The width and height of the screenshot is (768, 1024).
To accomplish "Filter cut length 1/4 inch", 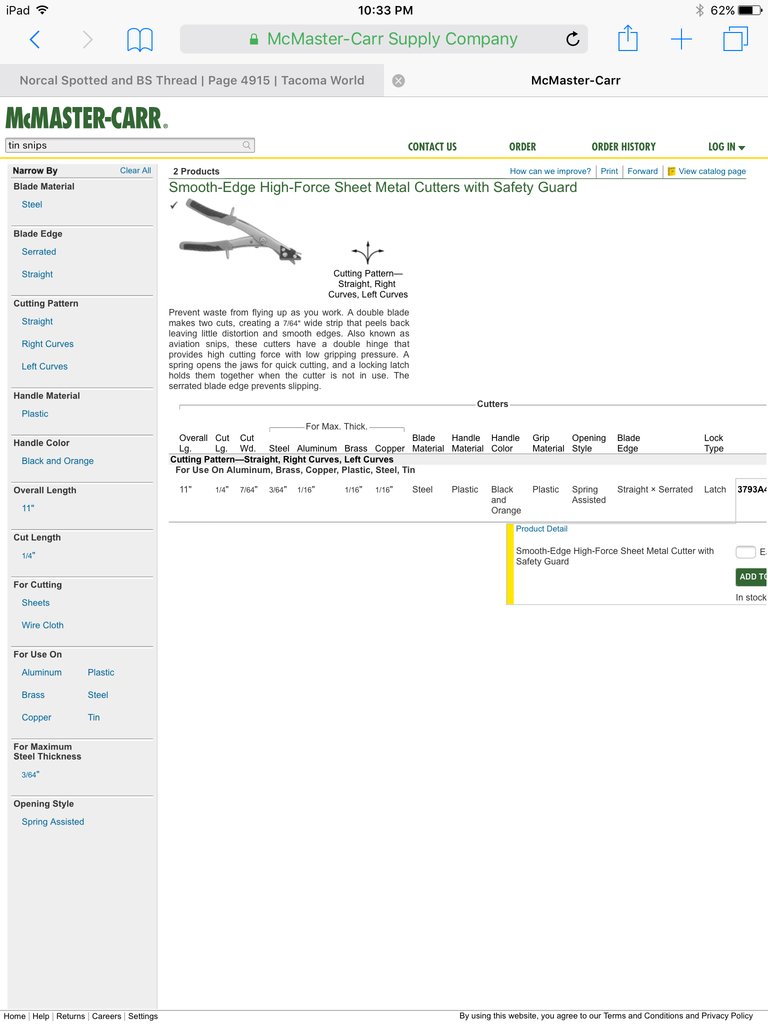I will click(29, 556).
